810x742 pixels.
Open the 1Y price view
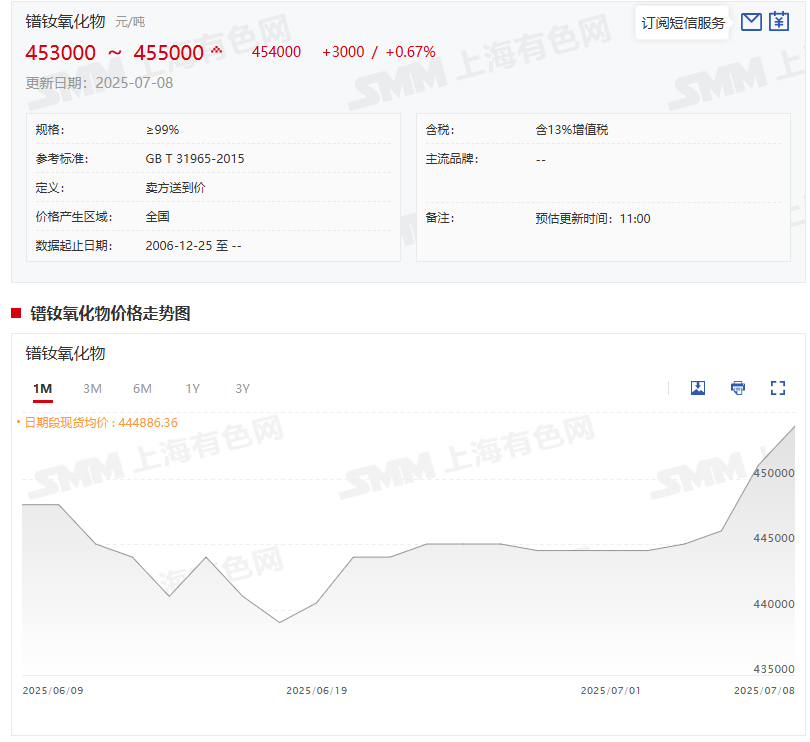(192, 388)
